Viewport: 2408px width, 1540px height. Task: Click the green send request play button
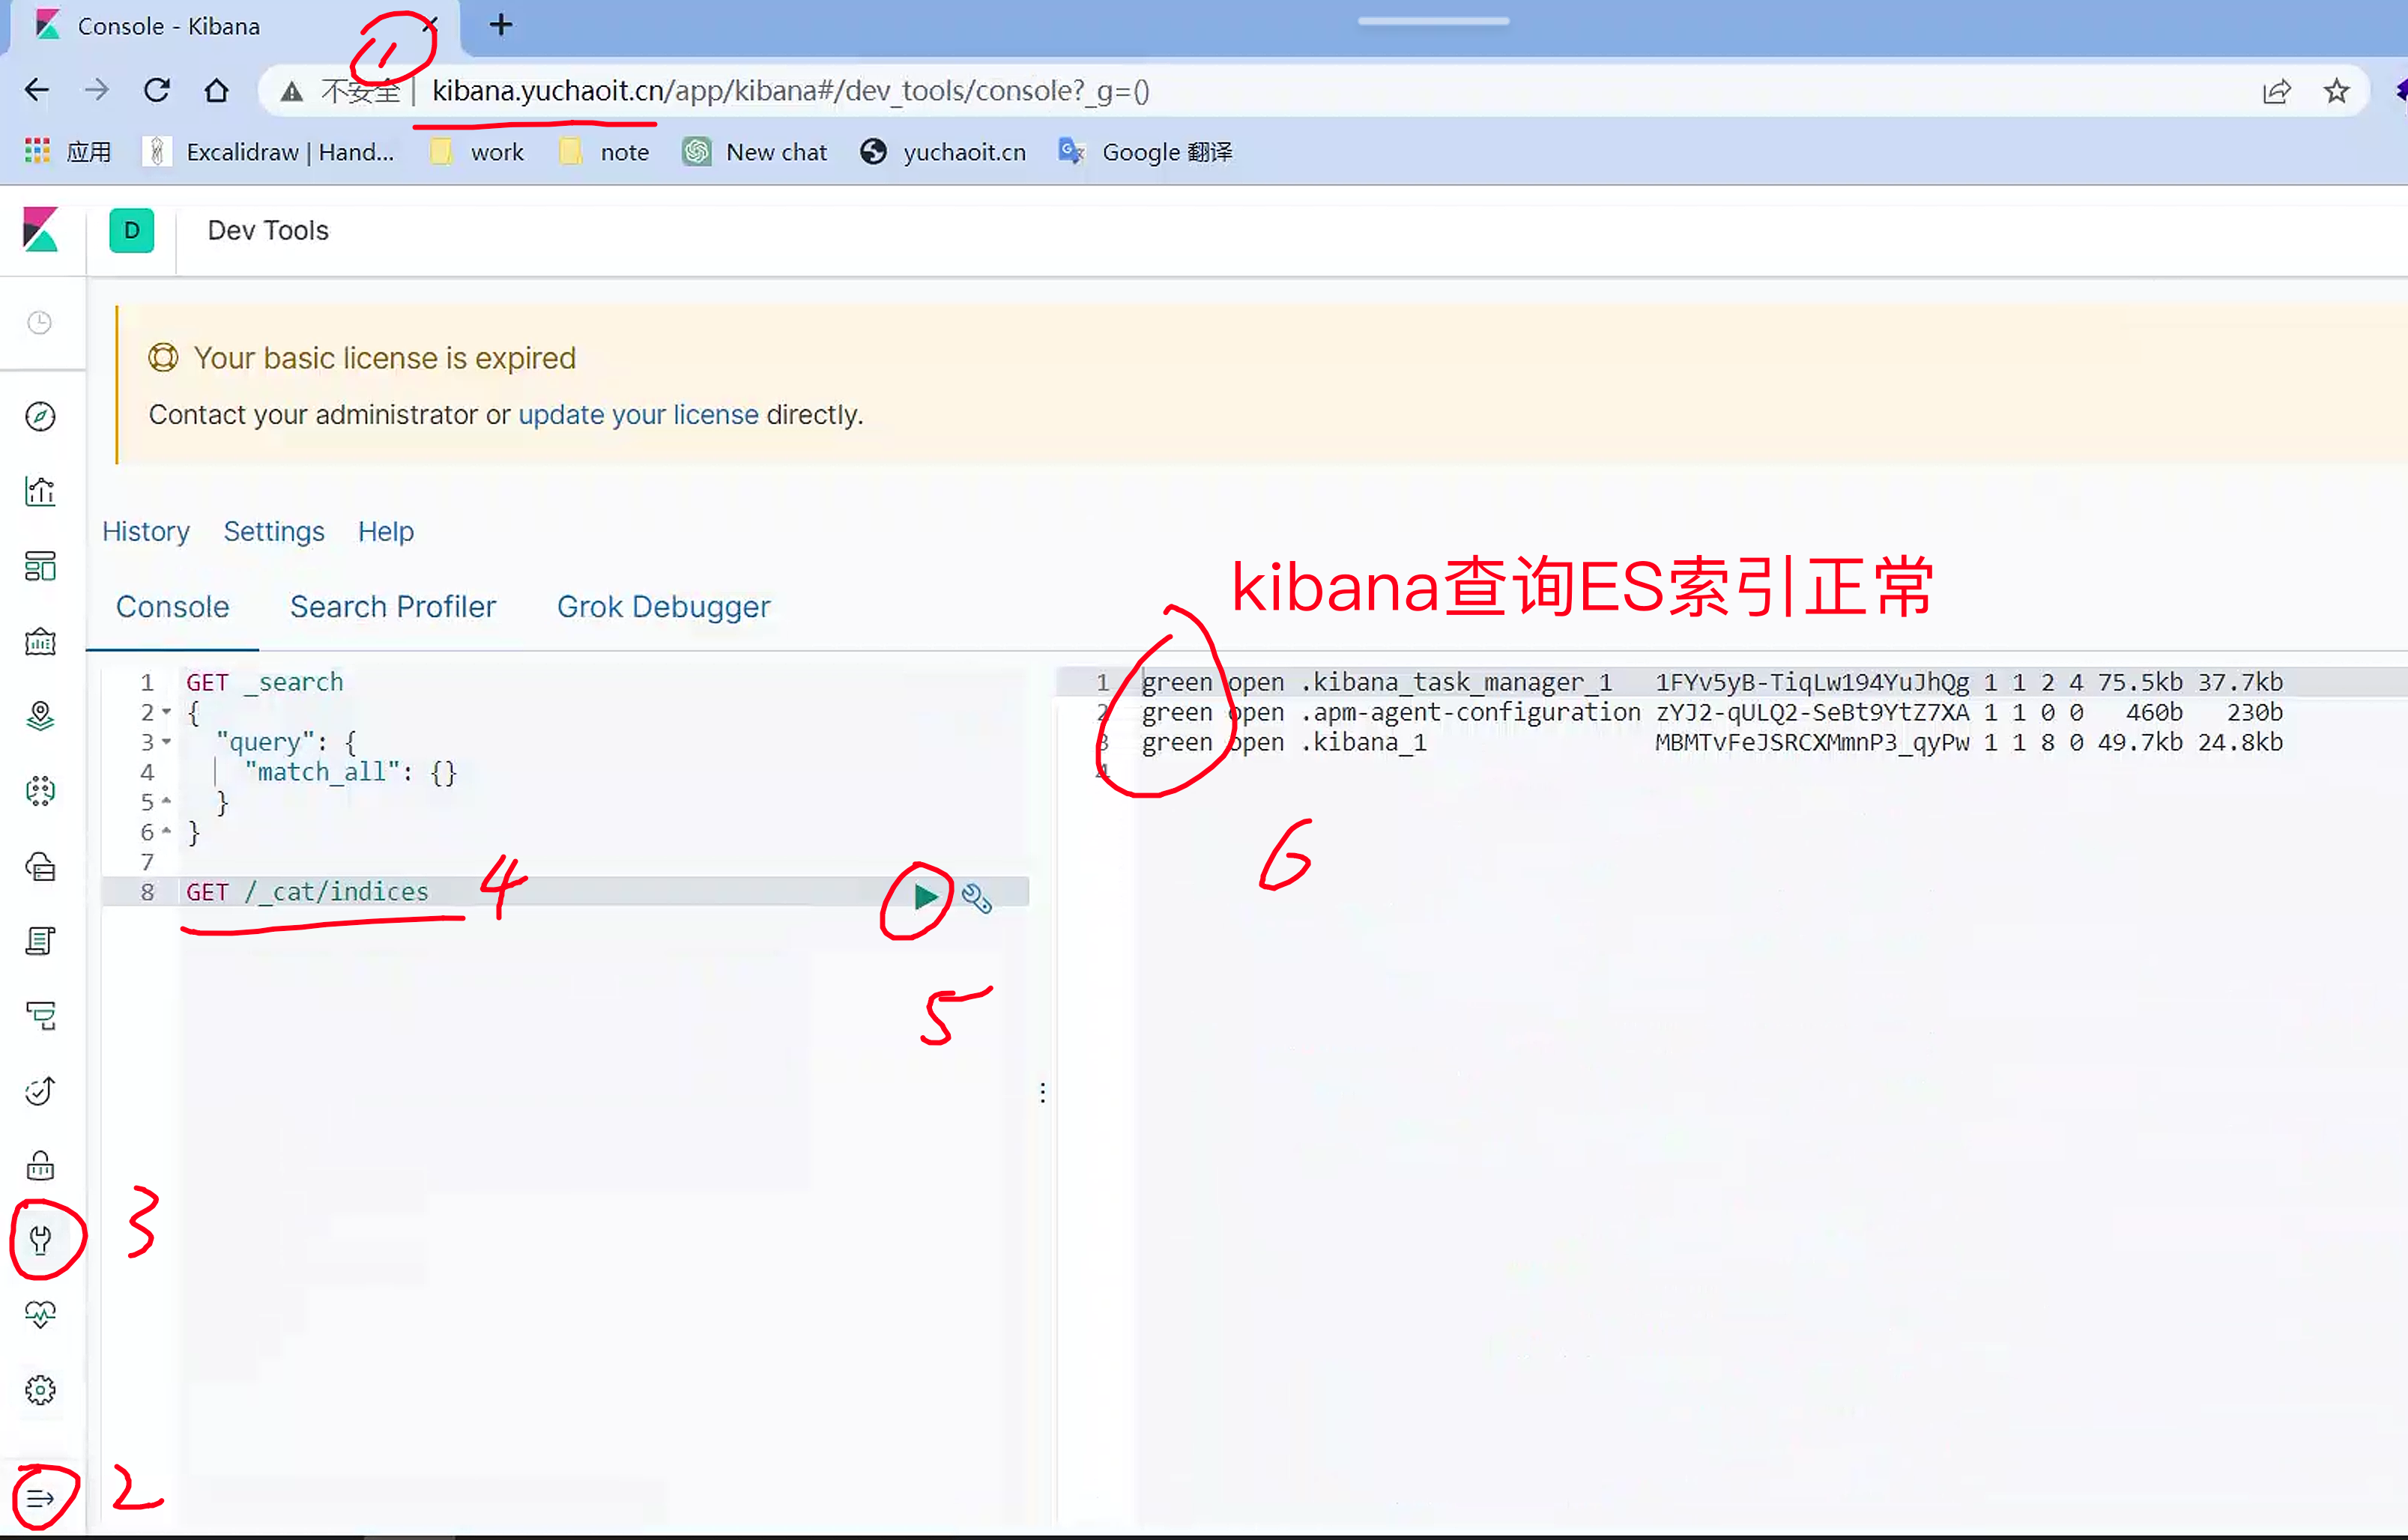tap(925, 896)
